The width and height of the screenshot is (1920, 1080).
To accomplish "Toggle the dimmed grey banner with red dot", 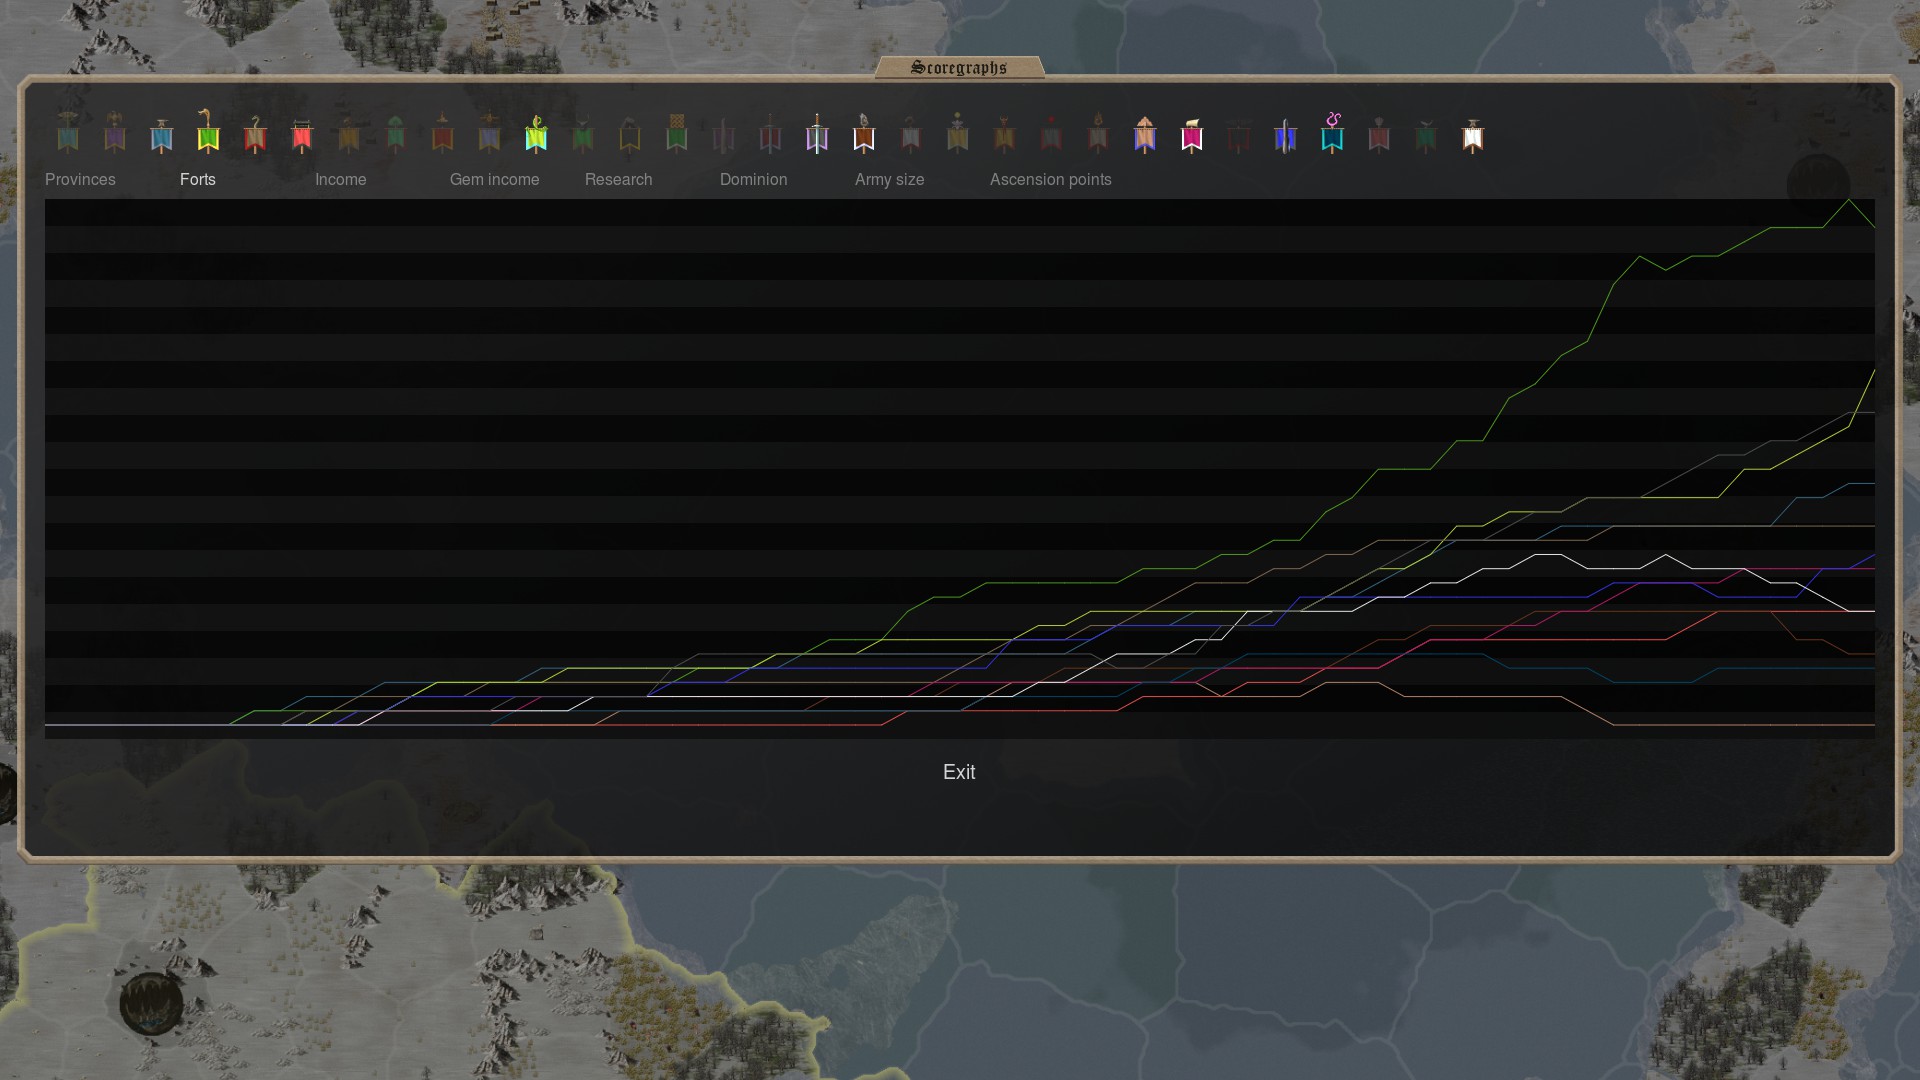I will click(1051, 134).
